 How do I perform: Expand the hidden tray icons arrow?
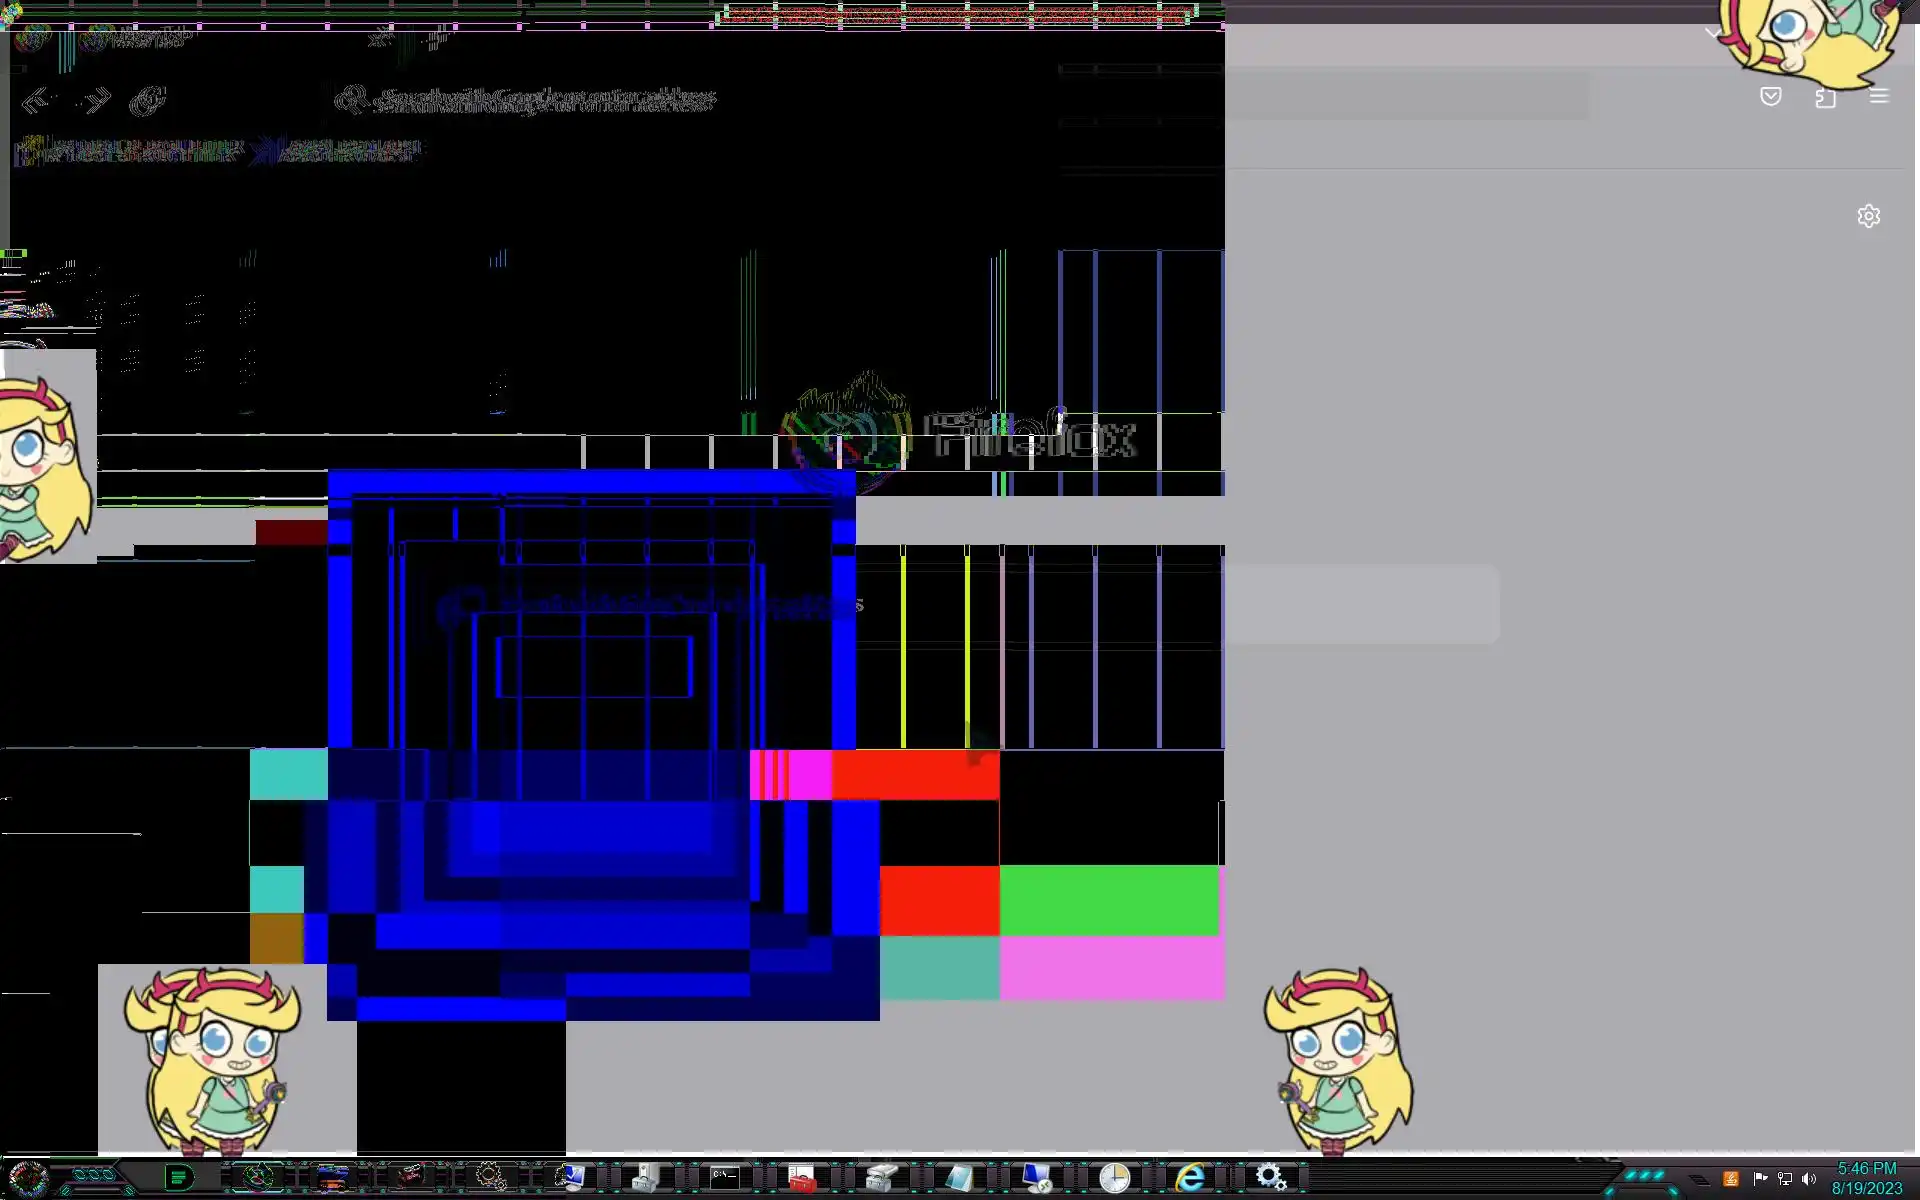coord(1700,1180)
